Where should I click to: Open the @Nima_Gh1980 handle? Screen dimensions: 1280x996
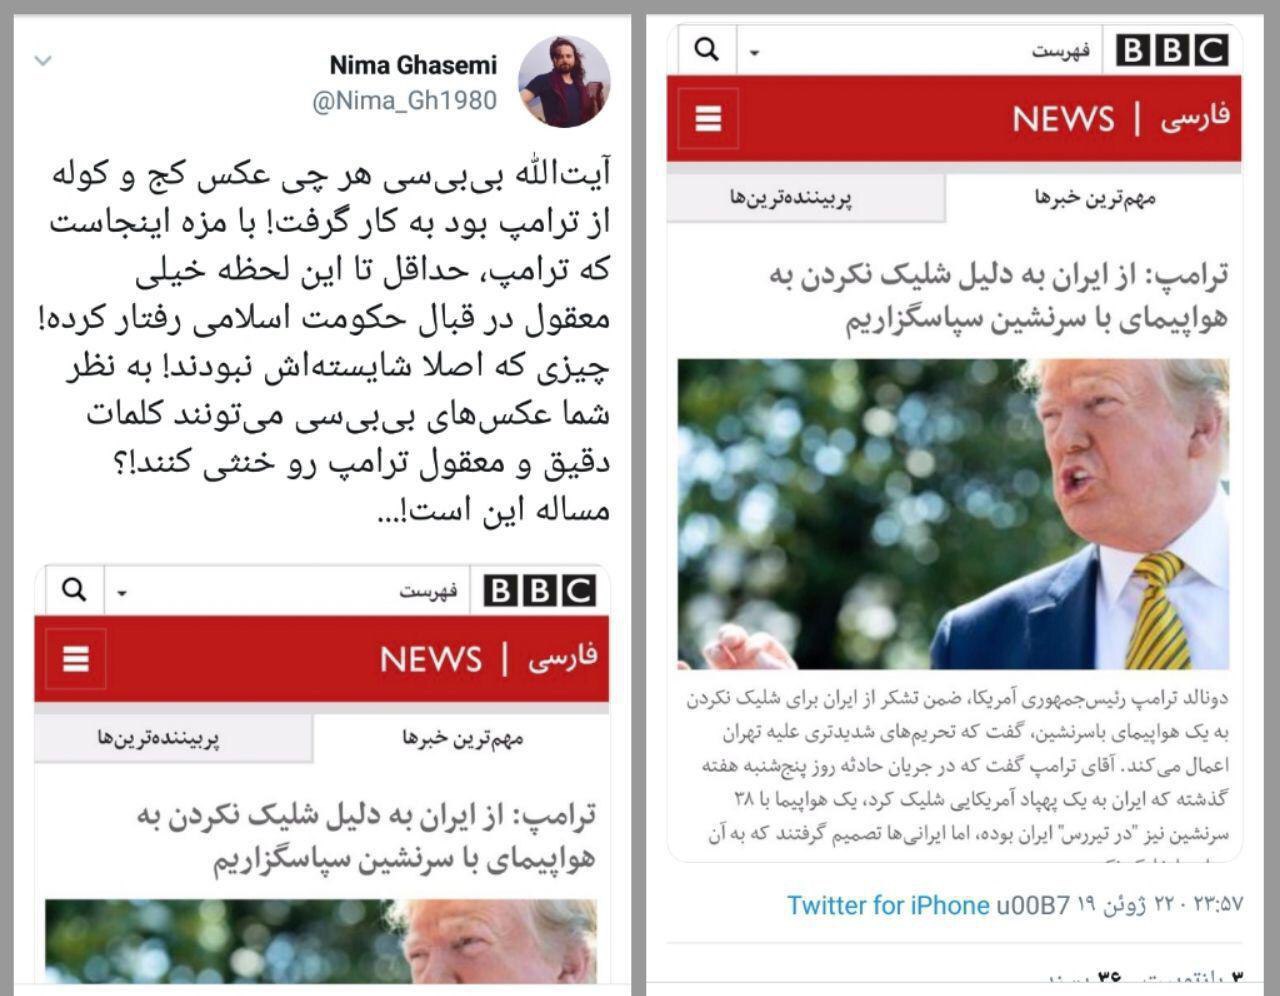pos(404,101)
